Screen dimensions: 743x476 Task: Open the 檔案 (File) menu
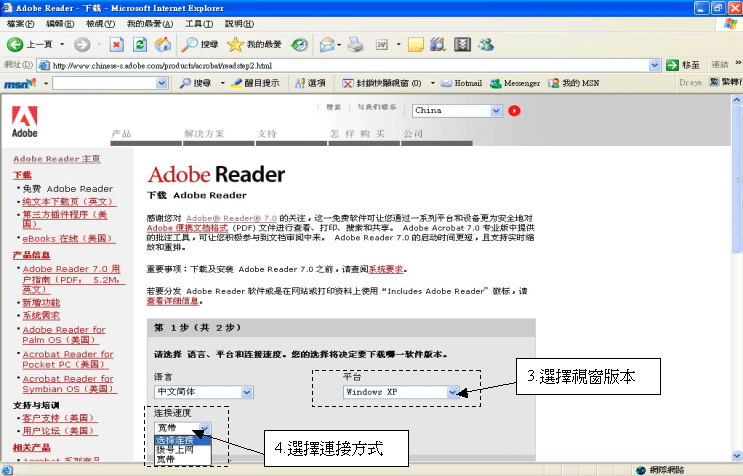click(x=21, y=24)
